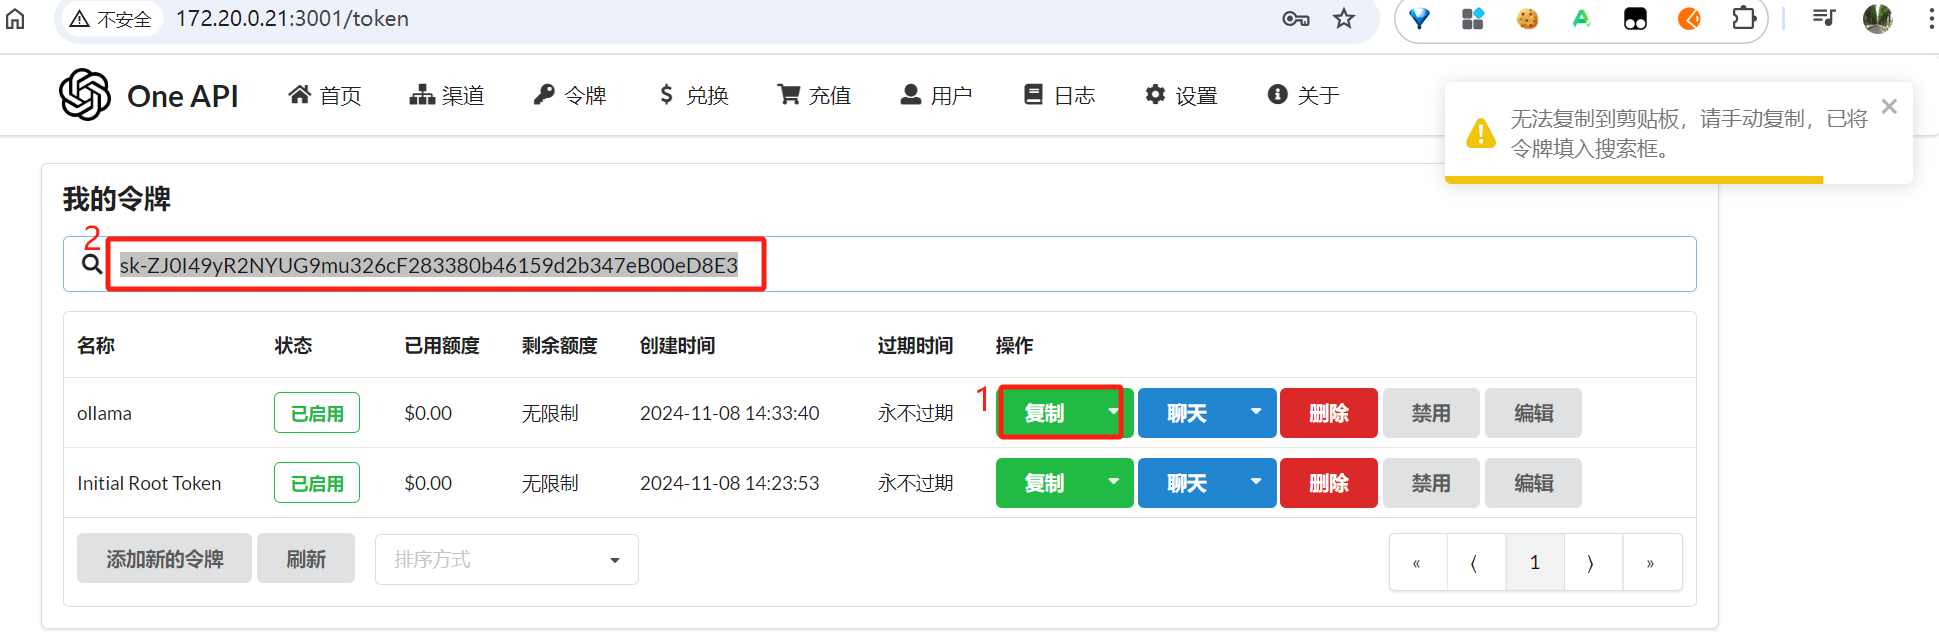Viewport: 1939px width, 642px height.
Task: Open the 令牌 tokens menu
Action: point(570,95)
